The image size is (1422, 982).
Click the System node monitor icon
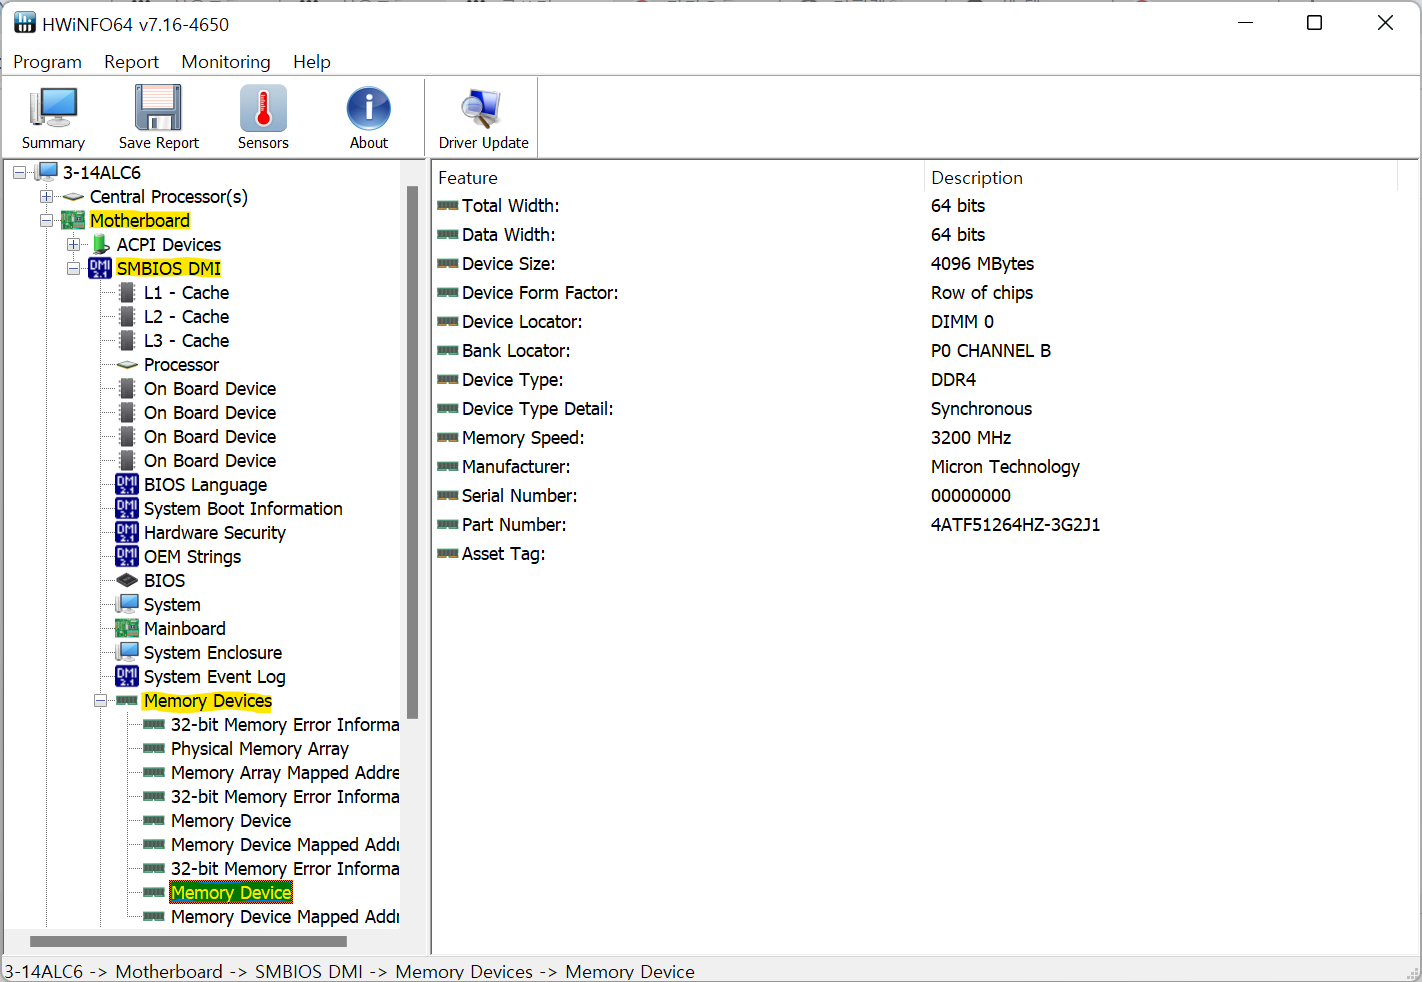pos(127,604)
